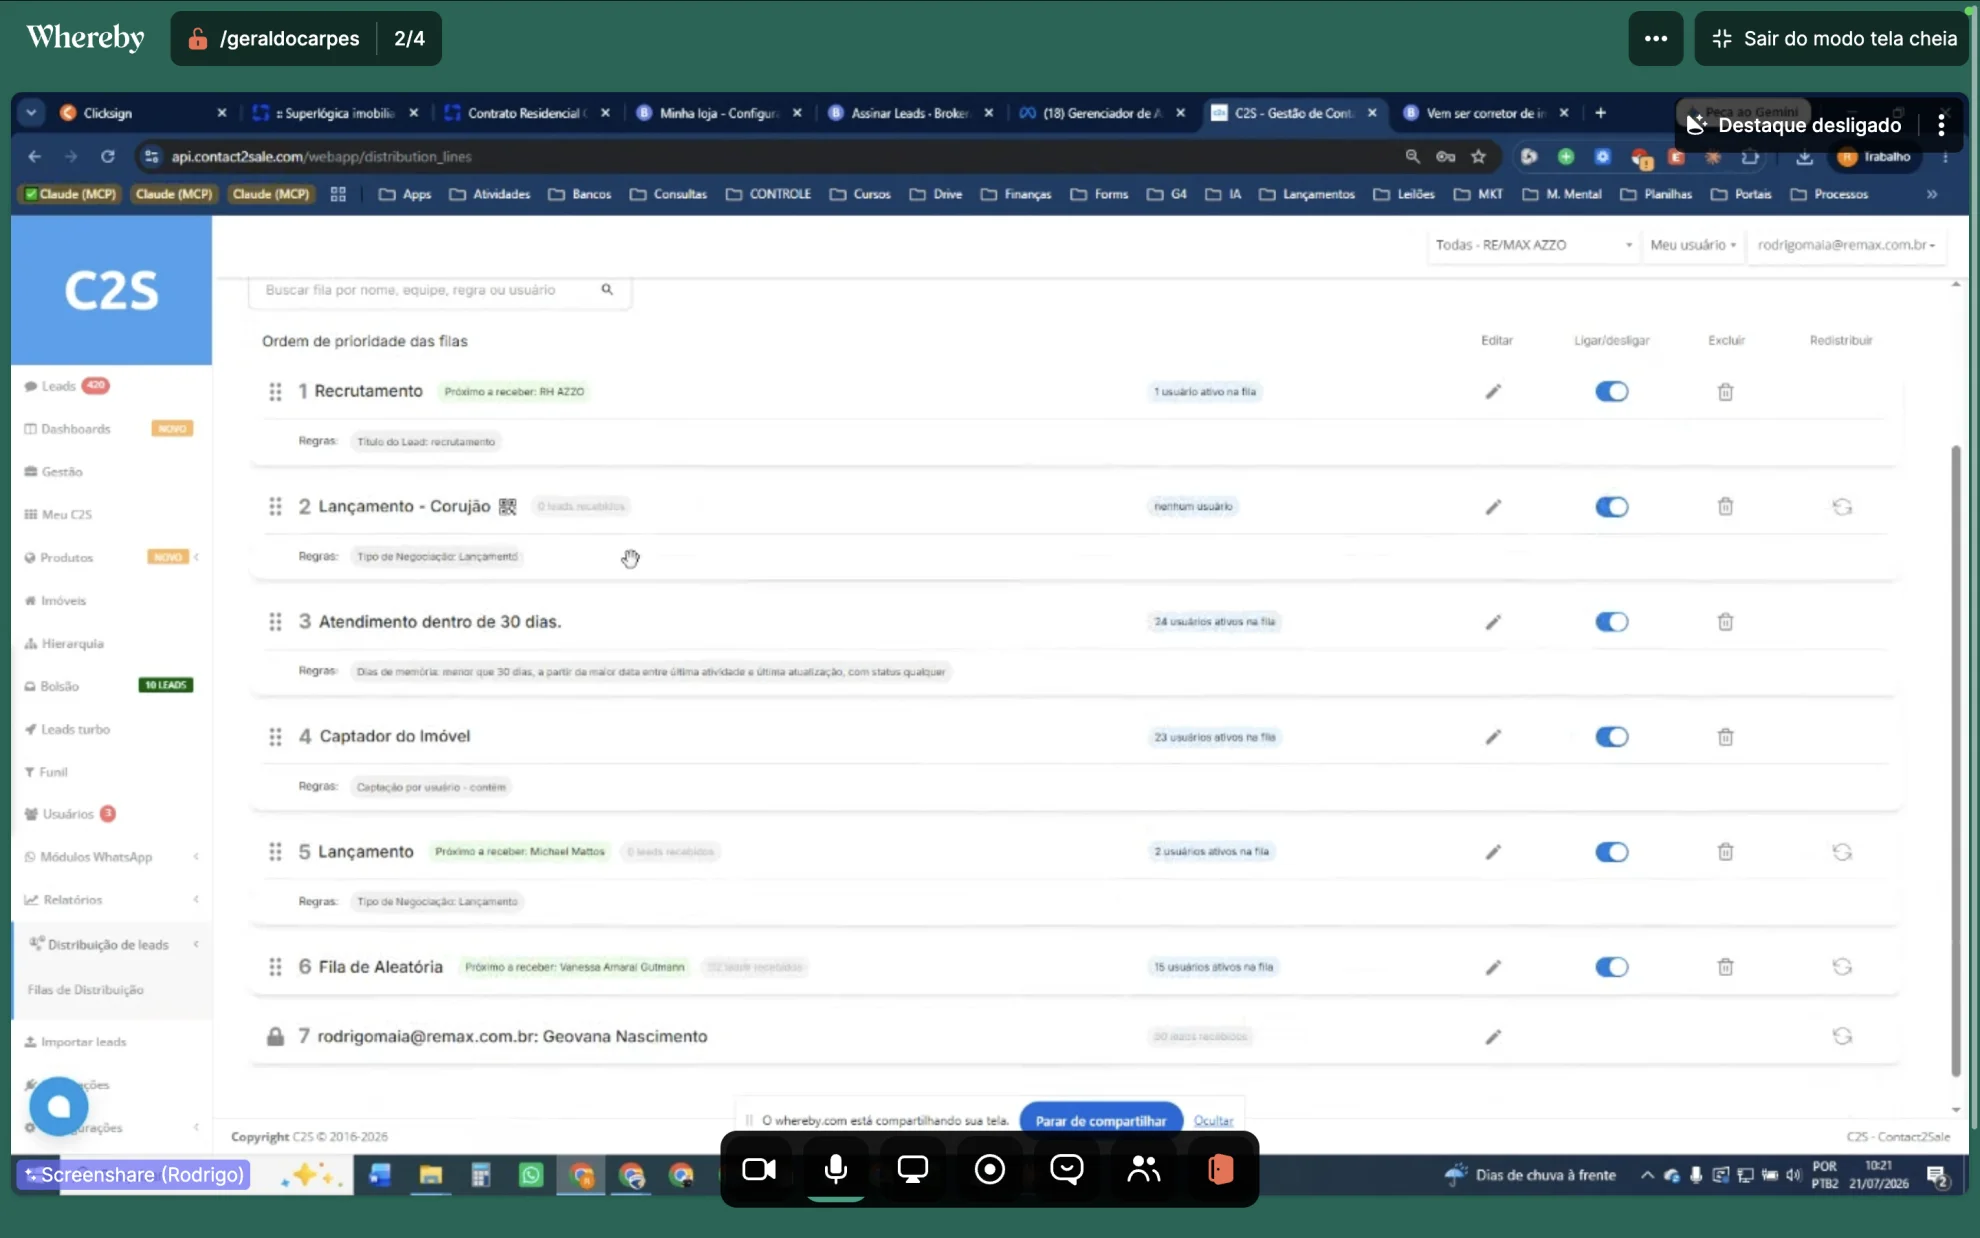Turn off the Recrutamento queue switch
1980x1238 pixels.
click(x=1612, y=392)
